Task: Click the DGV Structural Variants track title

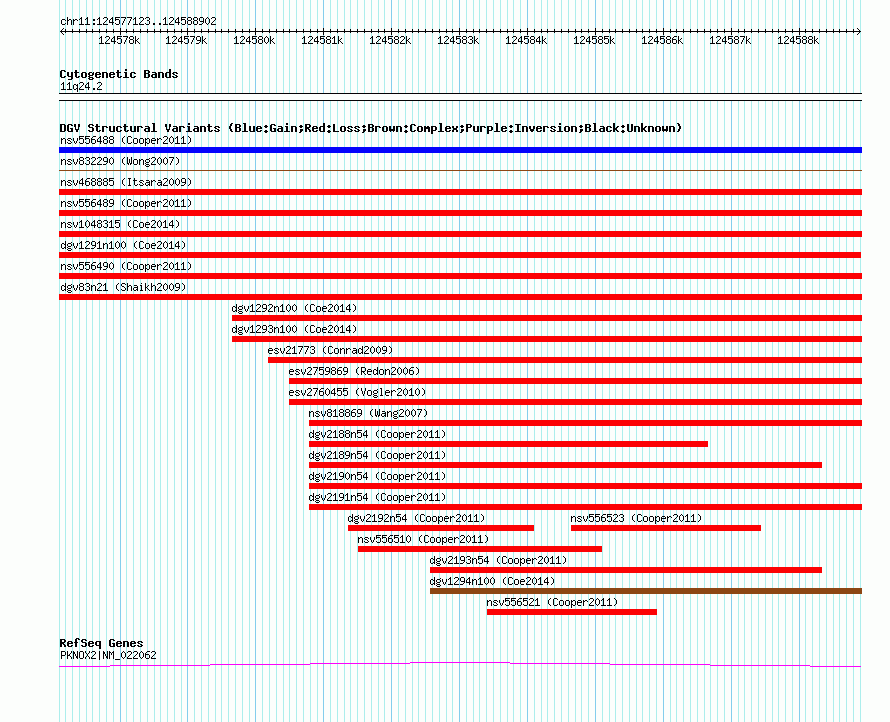Action: pyautogui.click(x=370, y=128)
